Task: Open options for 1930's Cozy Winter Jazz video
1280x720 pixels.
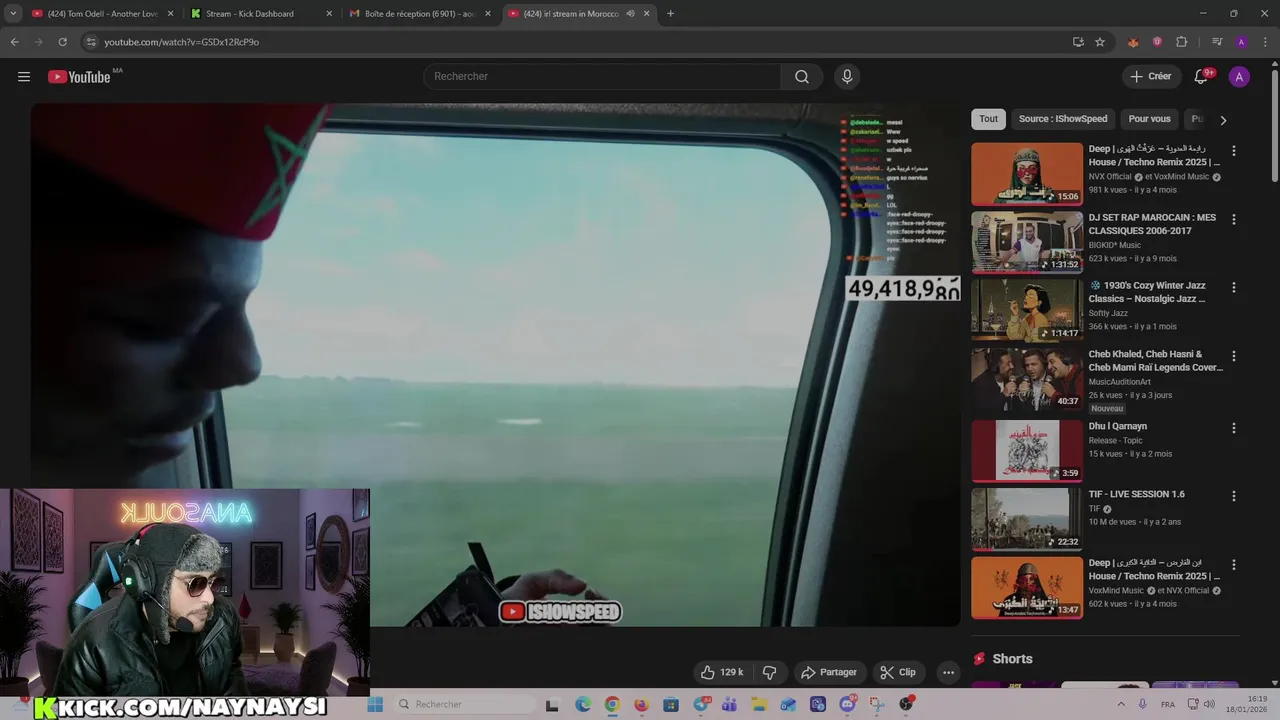Action: [1233, 287]
